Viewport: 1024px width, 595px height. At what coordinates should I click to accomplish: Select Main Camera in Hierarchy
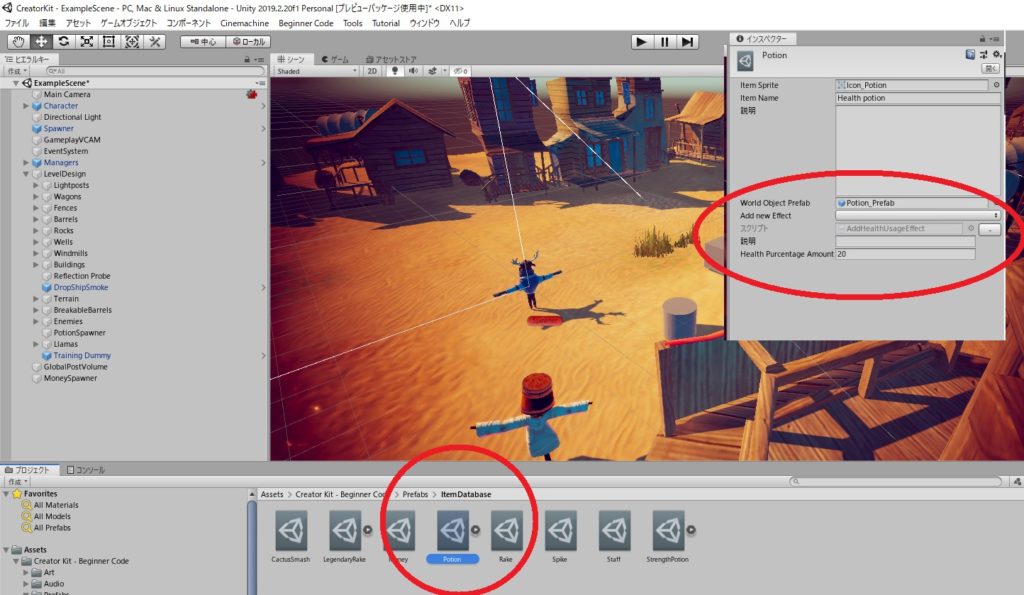pos(67,95)
